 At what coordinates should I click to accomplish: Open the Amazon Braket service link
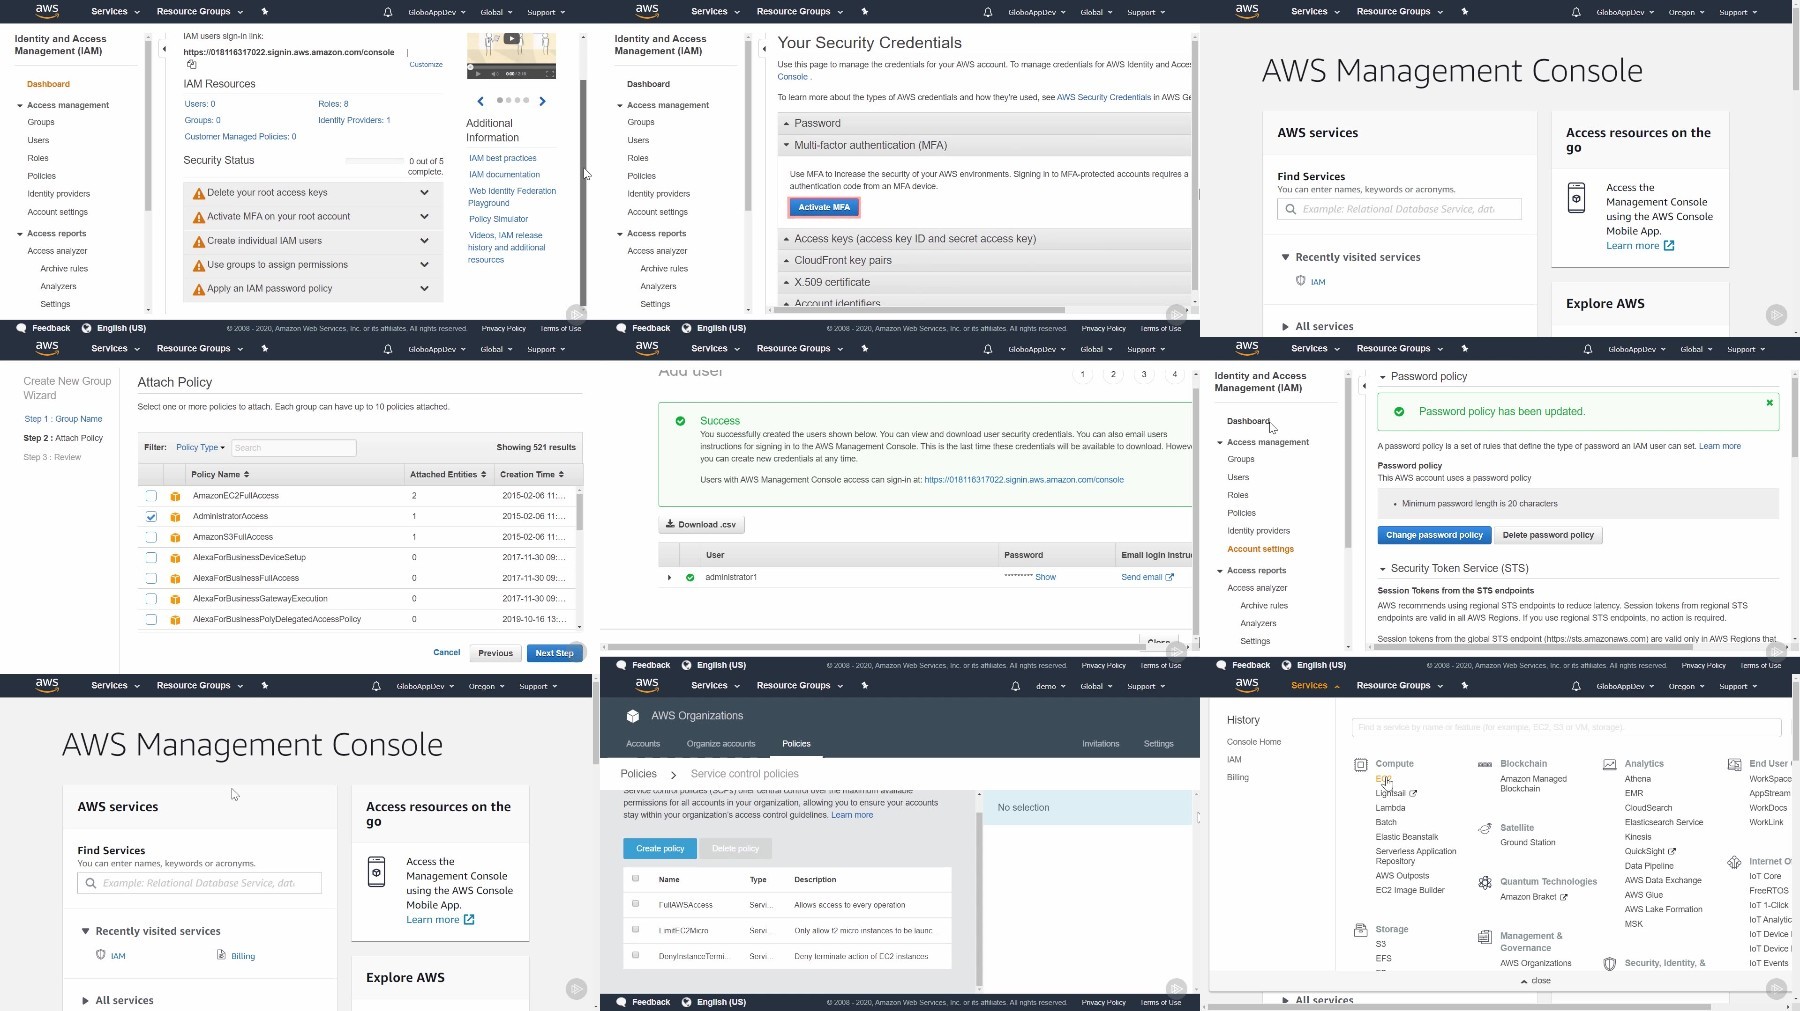(x=1528, y=897)
